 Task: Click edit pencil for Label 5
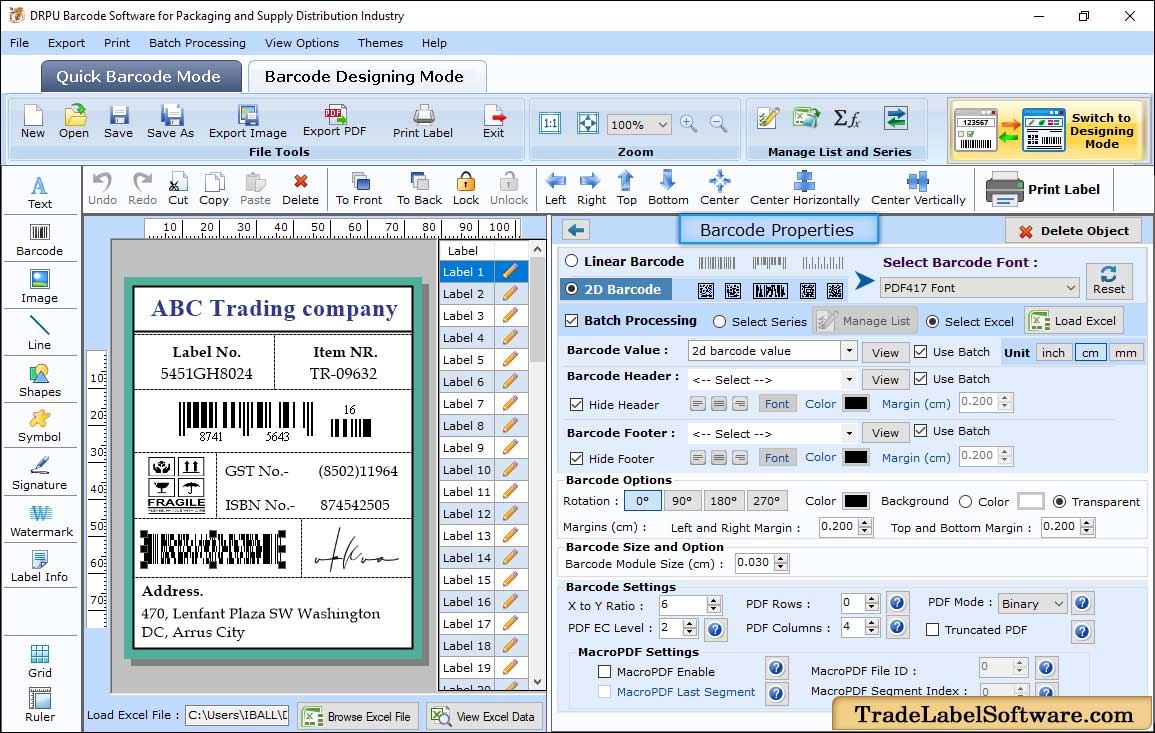pyautogui.click(x=510, y=360)
